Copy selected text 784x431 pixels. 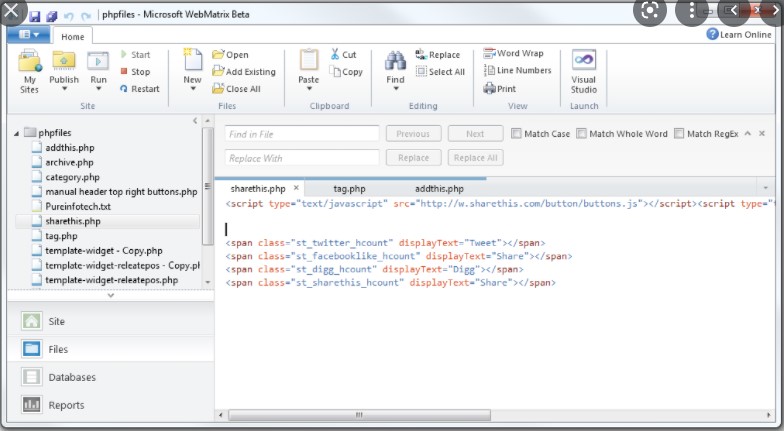tap(346, 72)
